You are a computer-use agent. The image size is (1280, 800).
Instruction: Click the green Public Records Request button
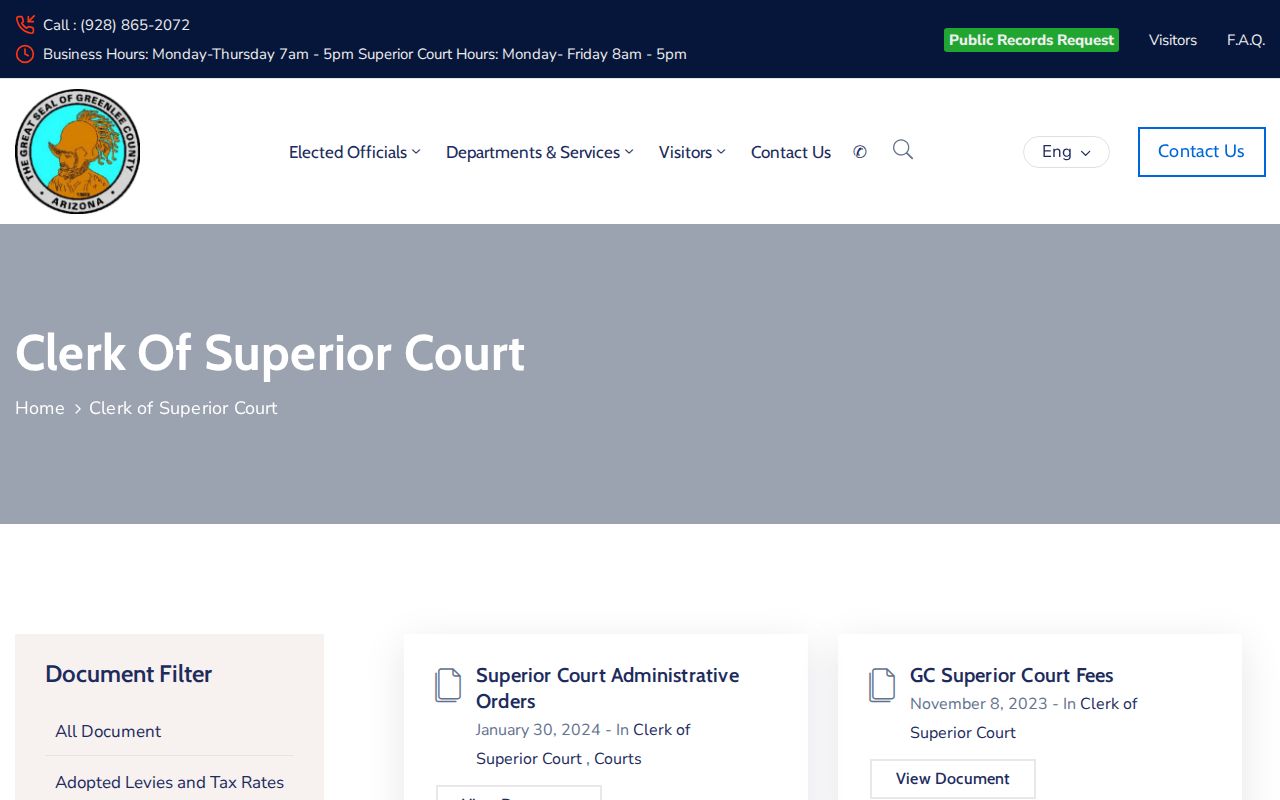[x=1031, y=40]
